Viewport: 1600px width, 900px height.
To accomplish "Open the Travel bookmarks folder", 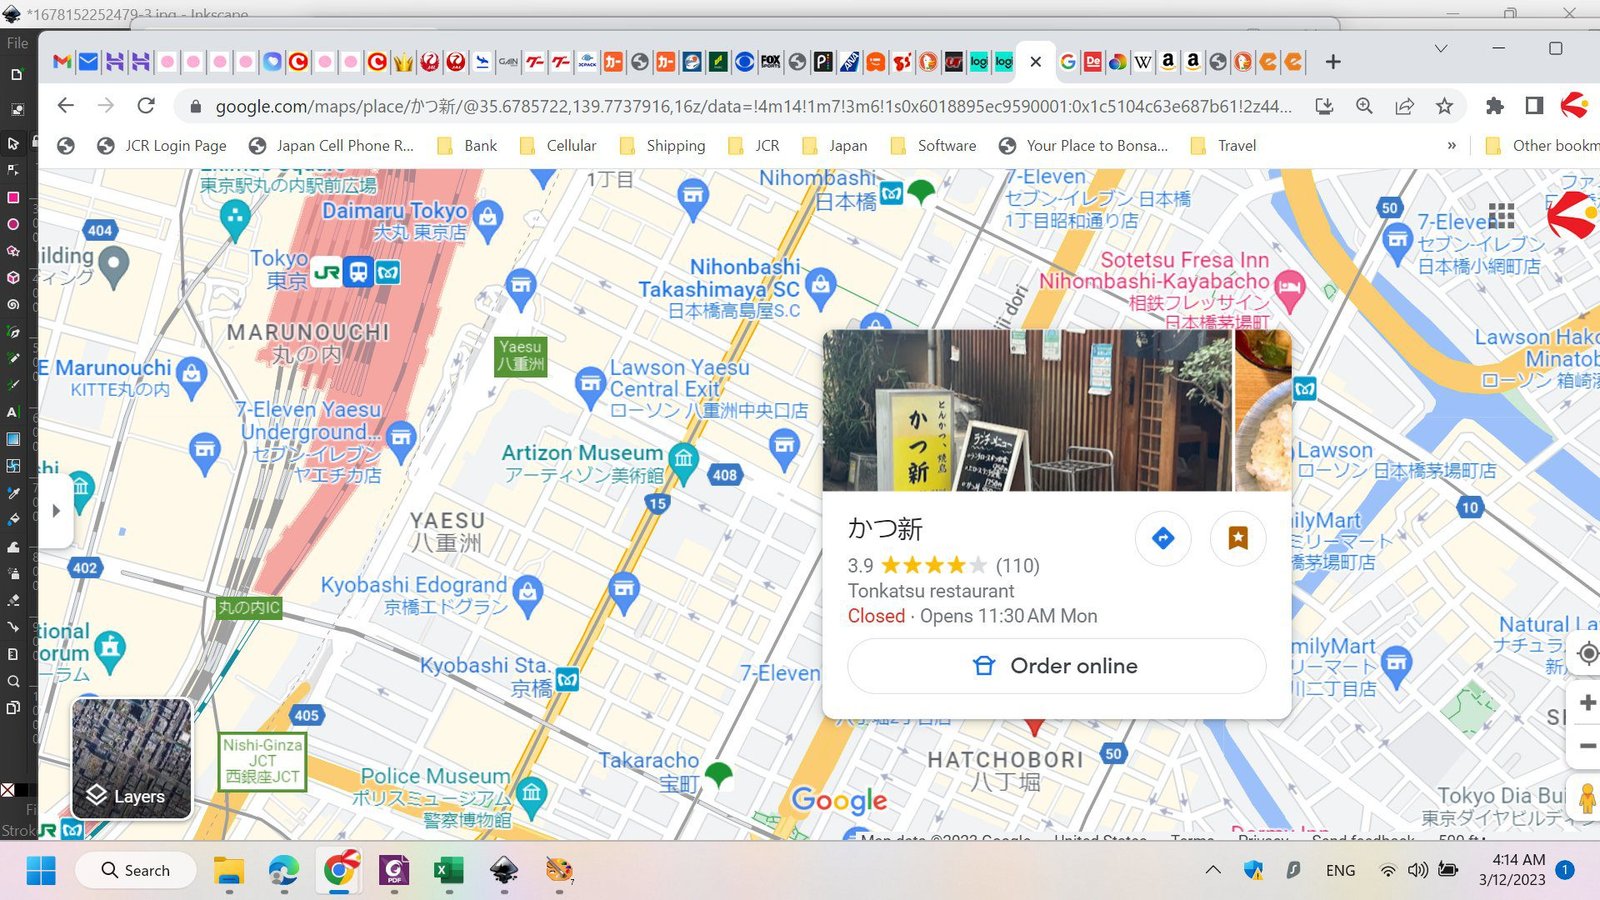I will pyautogui.click(x=1224, y=146).
